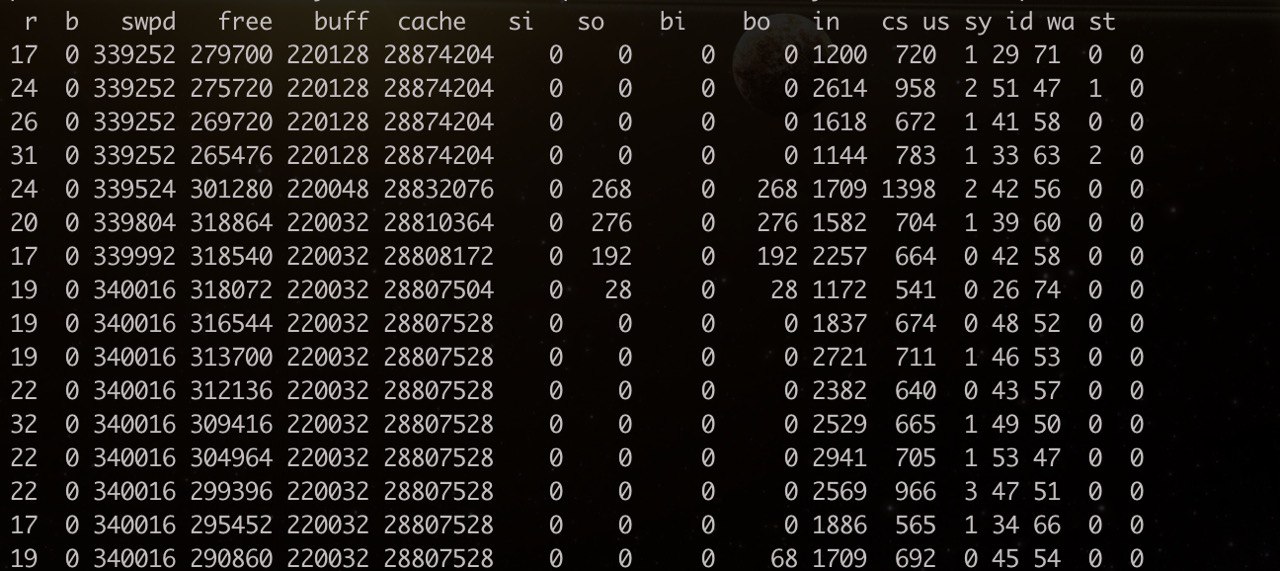Click the 'cs' column header
The height and width of the screenshot is (571, 1280).
[x=896, y=22]
